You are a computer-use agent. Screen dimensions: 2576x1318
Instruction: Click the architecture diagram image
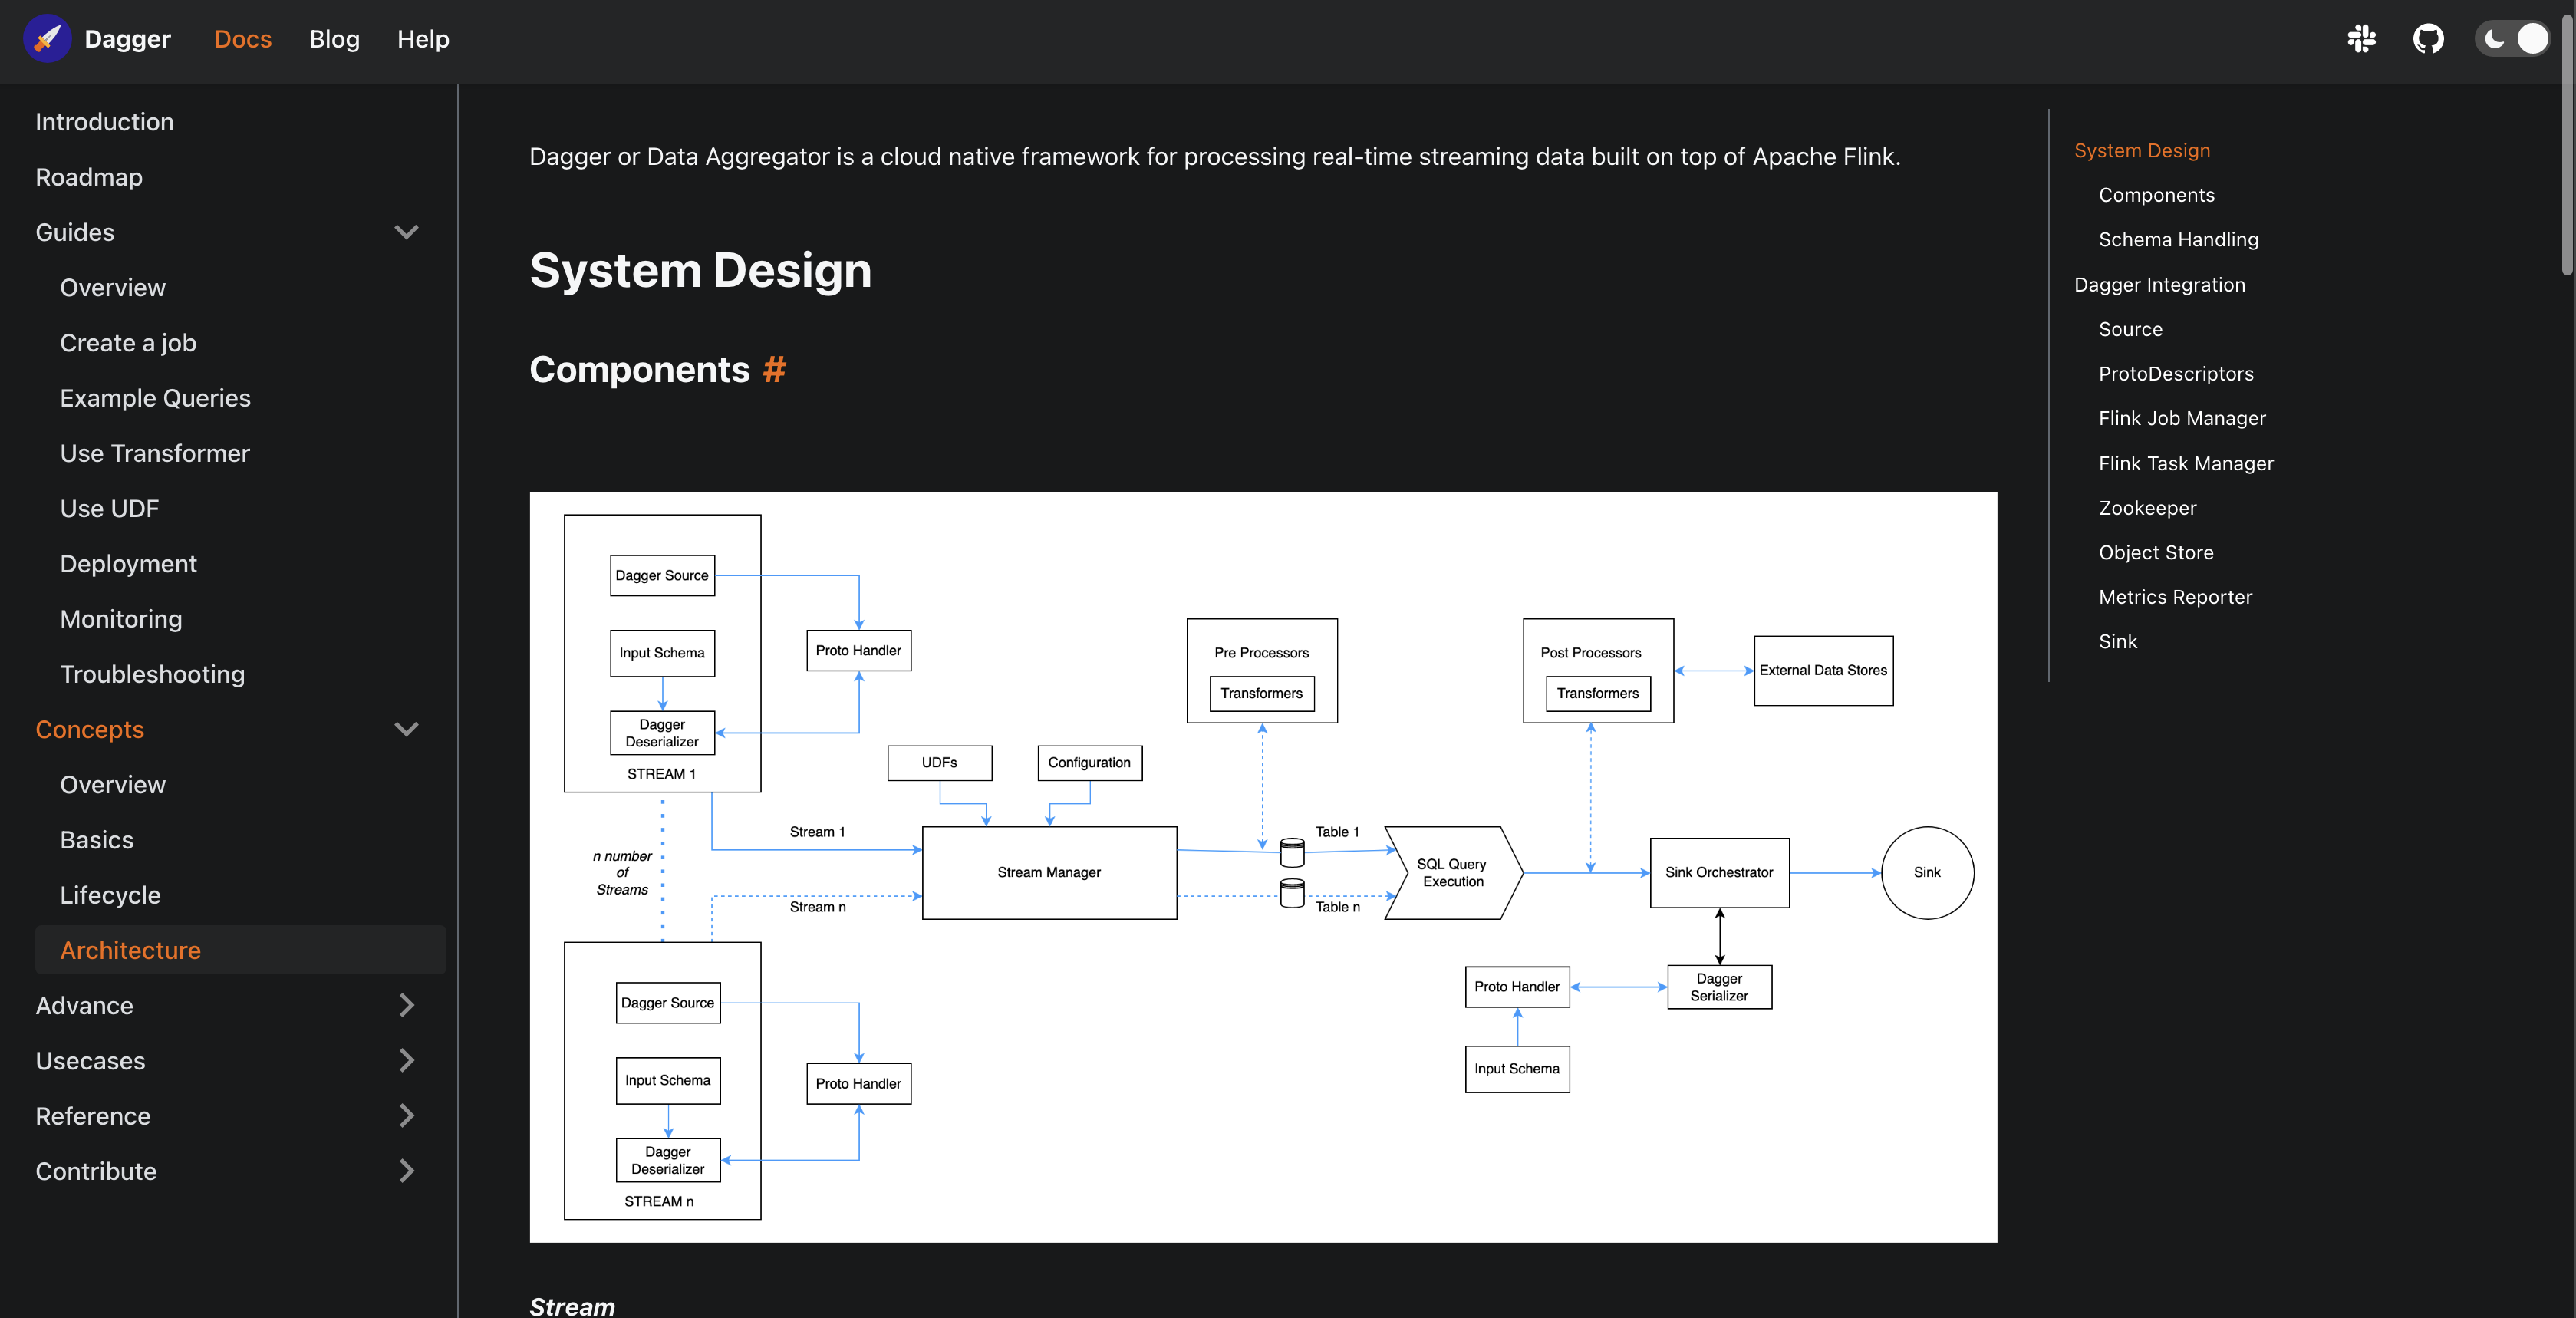pos(1262,866)
